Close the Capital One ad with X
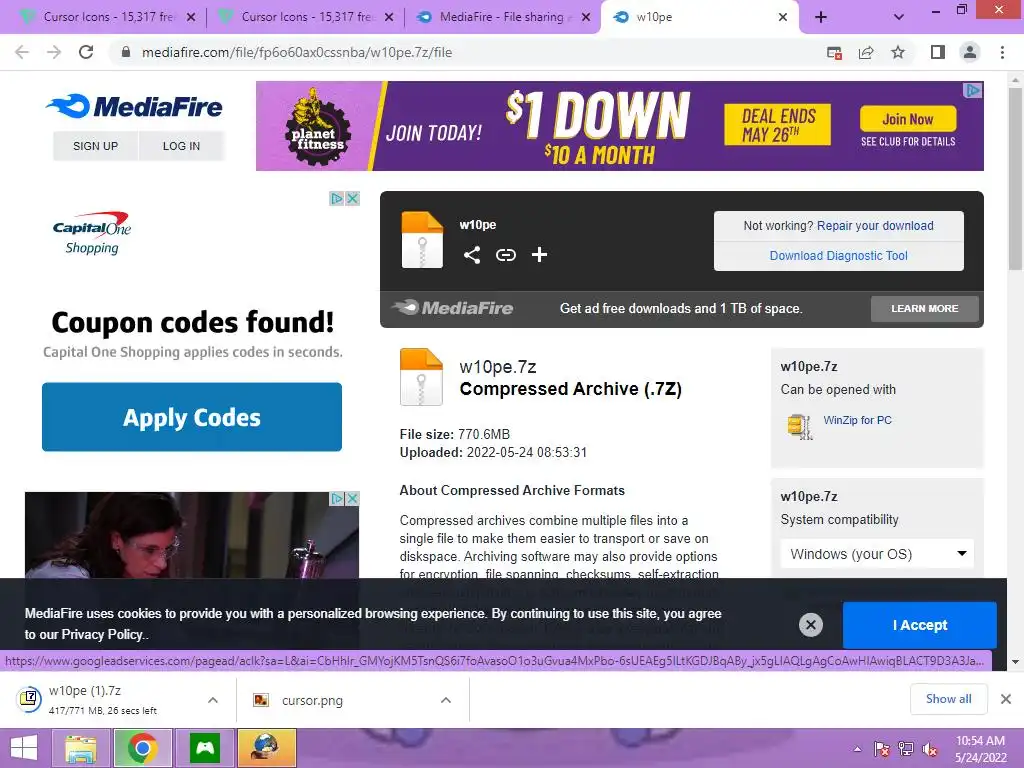This screenshot has width=1024, height=768. pos(353,198)
